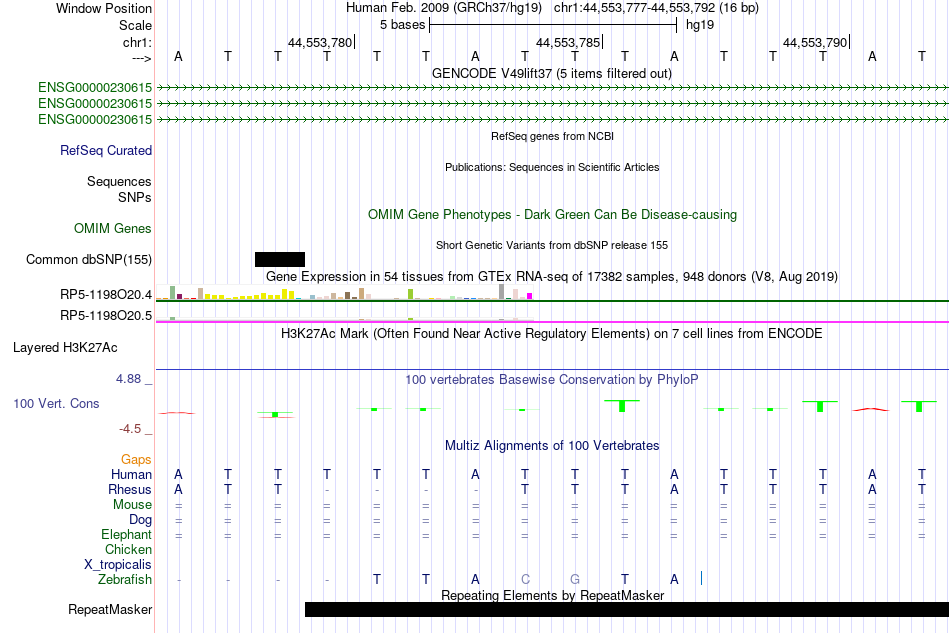Click the 100 Vert. Cons track label
The image size is (950, 633).
click(56, 403)
